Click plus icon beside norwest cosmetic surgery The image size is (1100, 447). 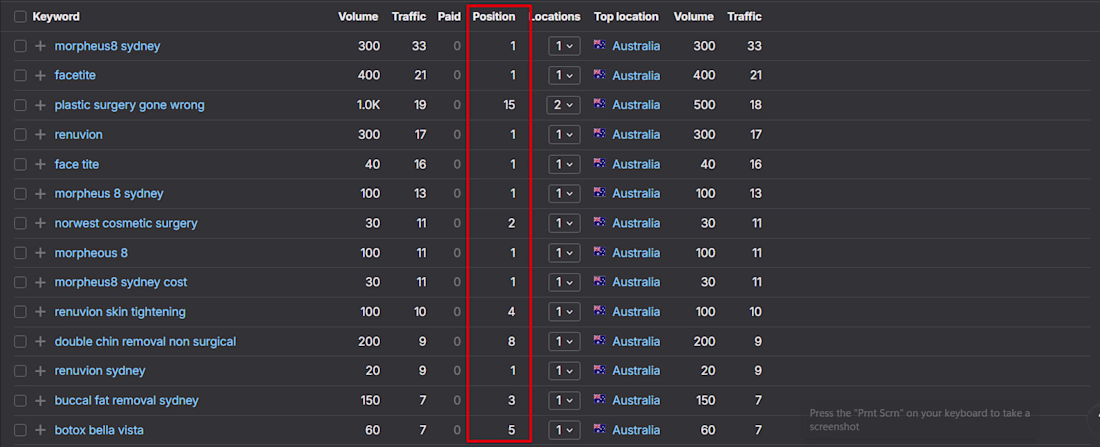click(41, 223)
